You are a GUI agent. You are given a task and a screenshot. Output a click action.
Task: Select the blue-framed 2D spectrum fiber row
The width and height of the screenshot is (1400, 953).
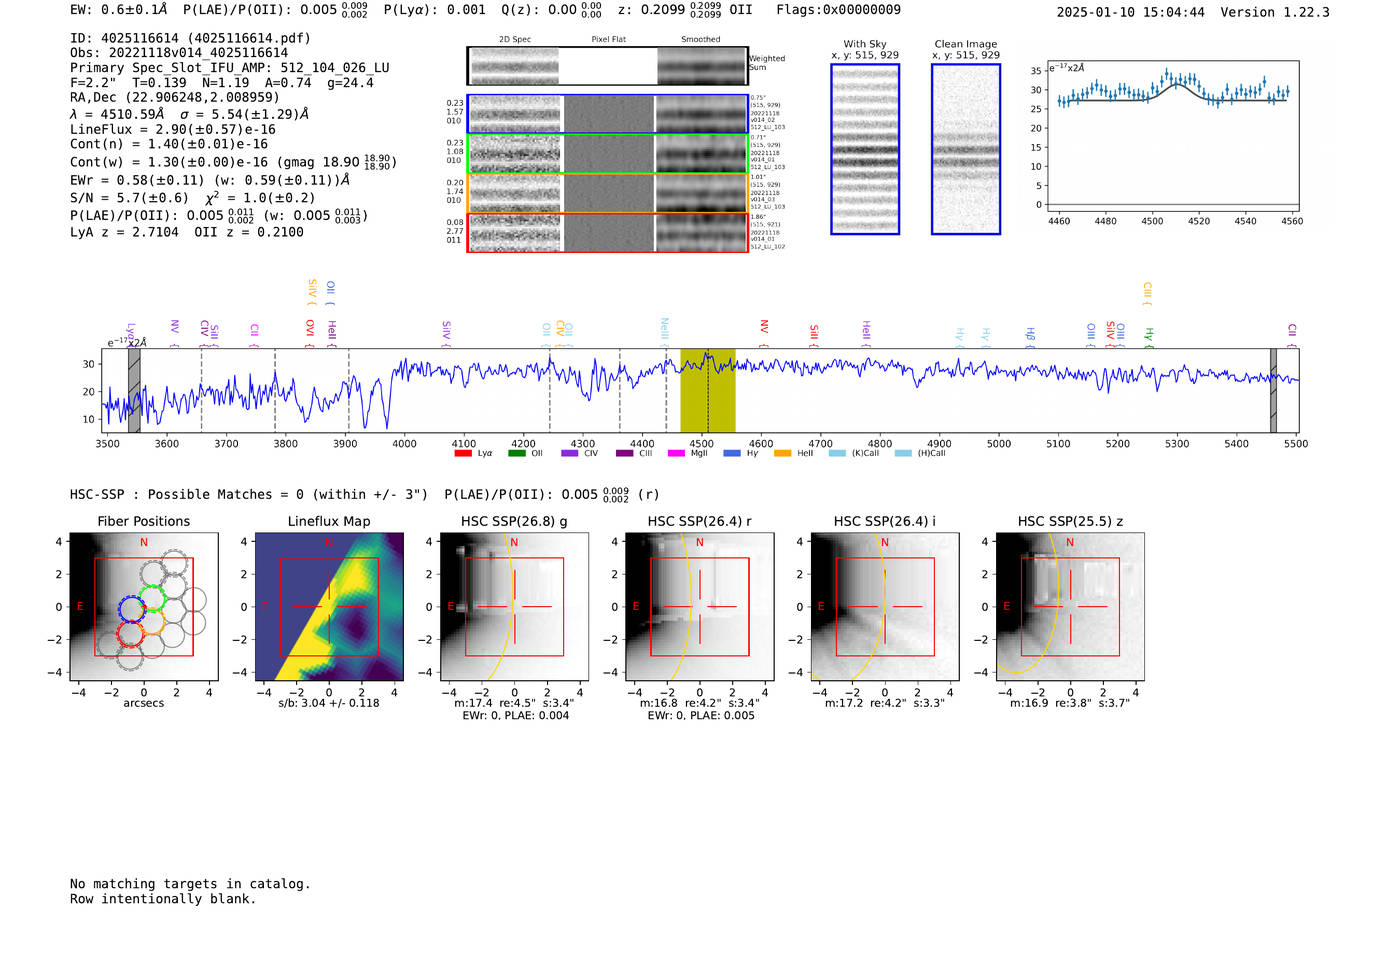pos(607,114)
